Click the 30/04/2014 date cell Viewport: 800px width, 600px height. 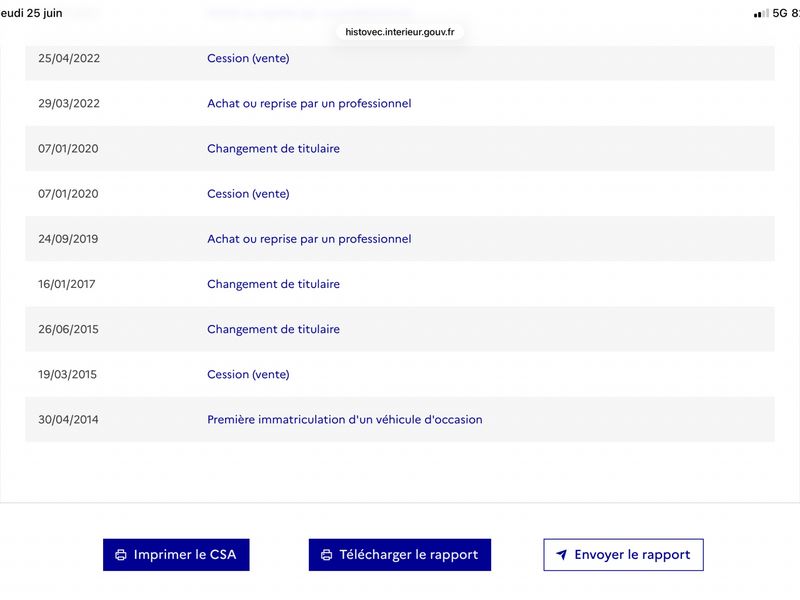coord(68,419)
